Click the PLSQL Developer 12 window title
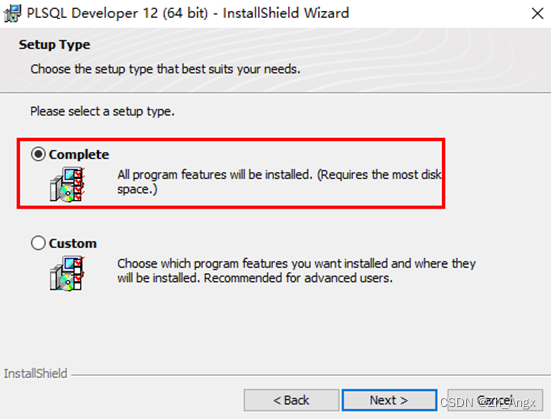 point(188,13)
